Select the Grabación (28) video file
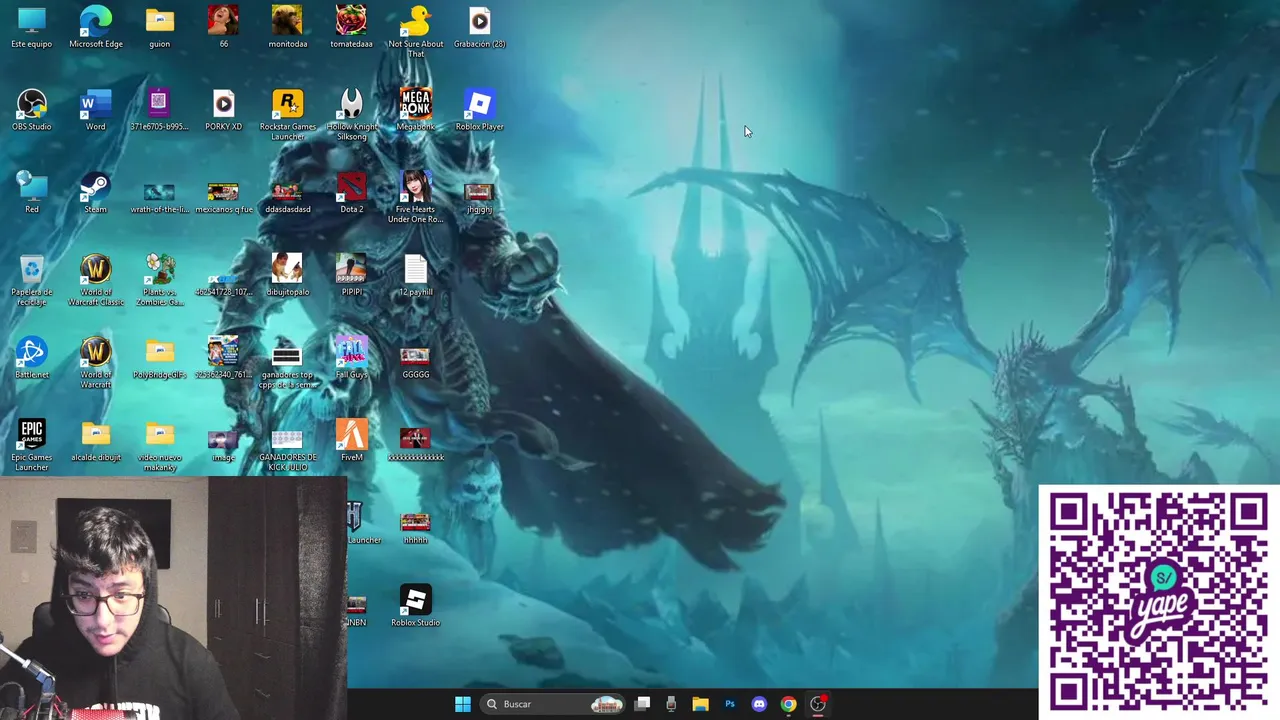 click(x=479, y=27)
